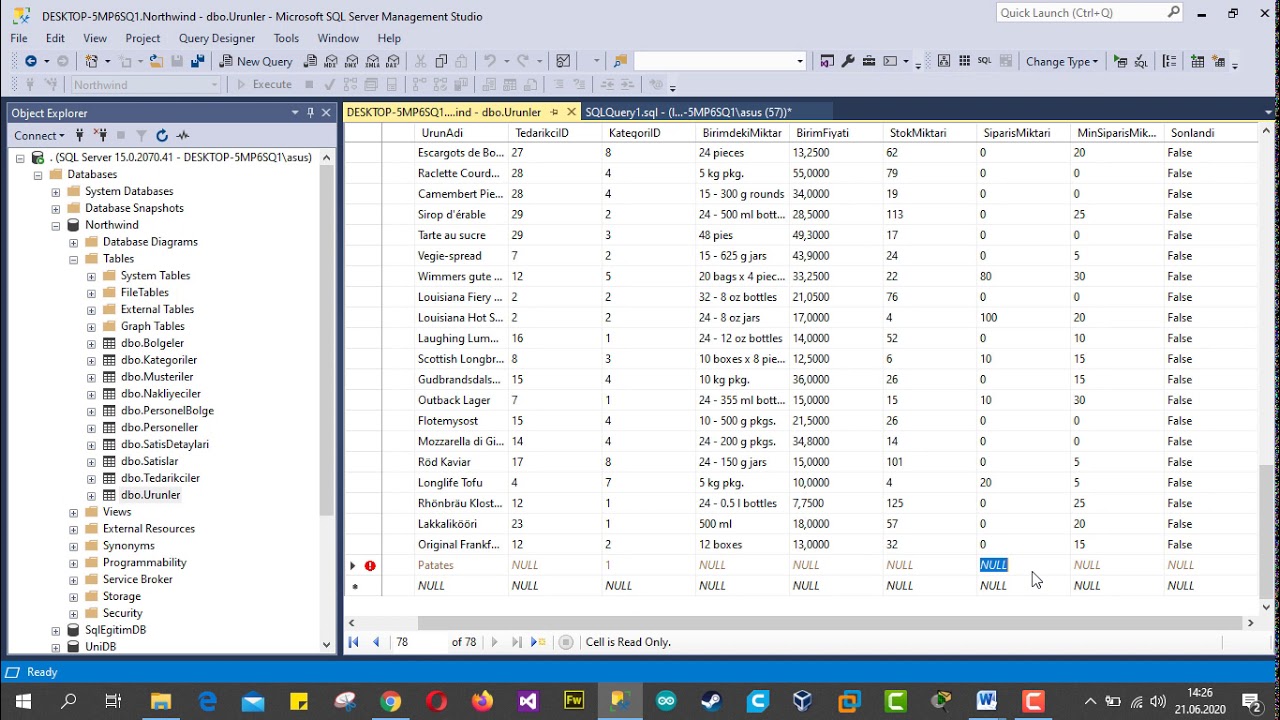Image resolution: width=1280 pixels, height=720 pixels.
Task: Go to previous record navigation button
Action: pyautogui.click(x=376, y=642)
